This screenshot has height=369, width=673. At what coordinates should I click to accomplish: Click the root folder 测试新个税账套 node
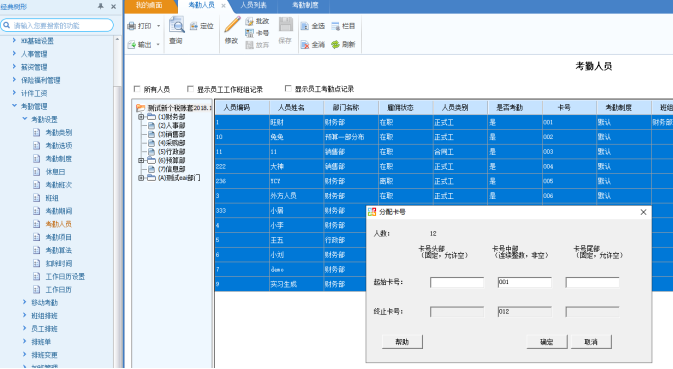click(x=174, y=108)
